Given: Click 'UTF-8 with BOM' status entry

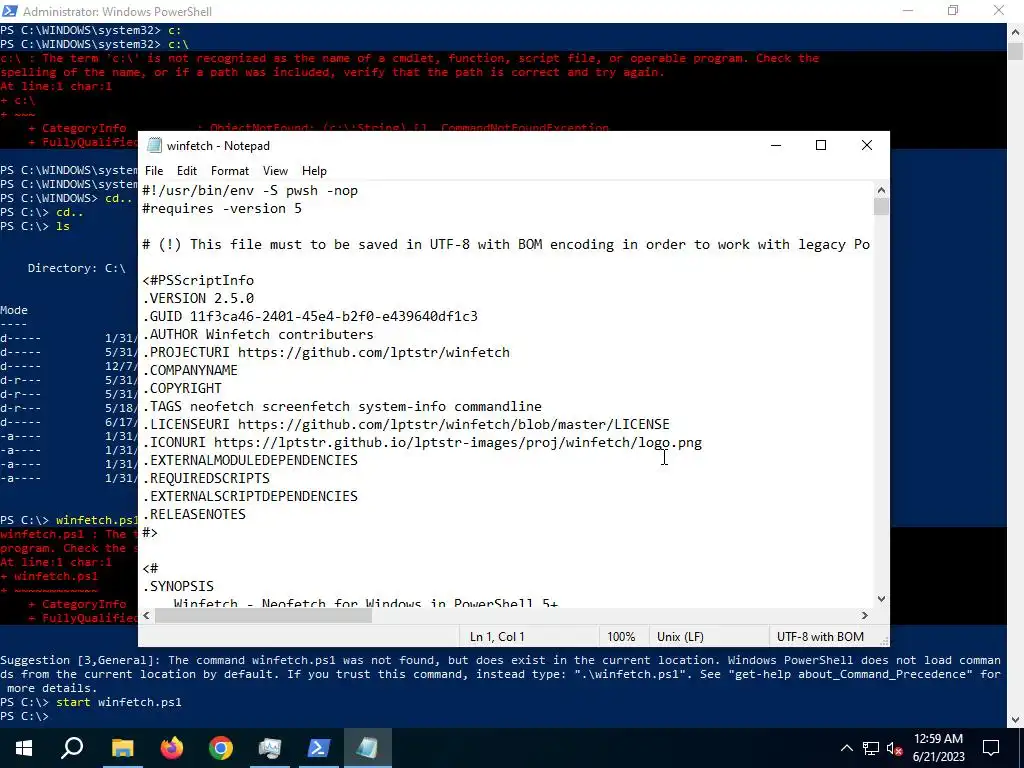Looking at the screenshot, I should [x=820, y=637].
